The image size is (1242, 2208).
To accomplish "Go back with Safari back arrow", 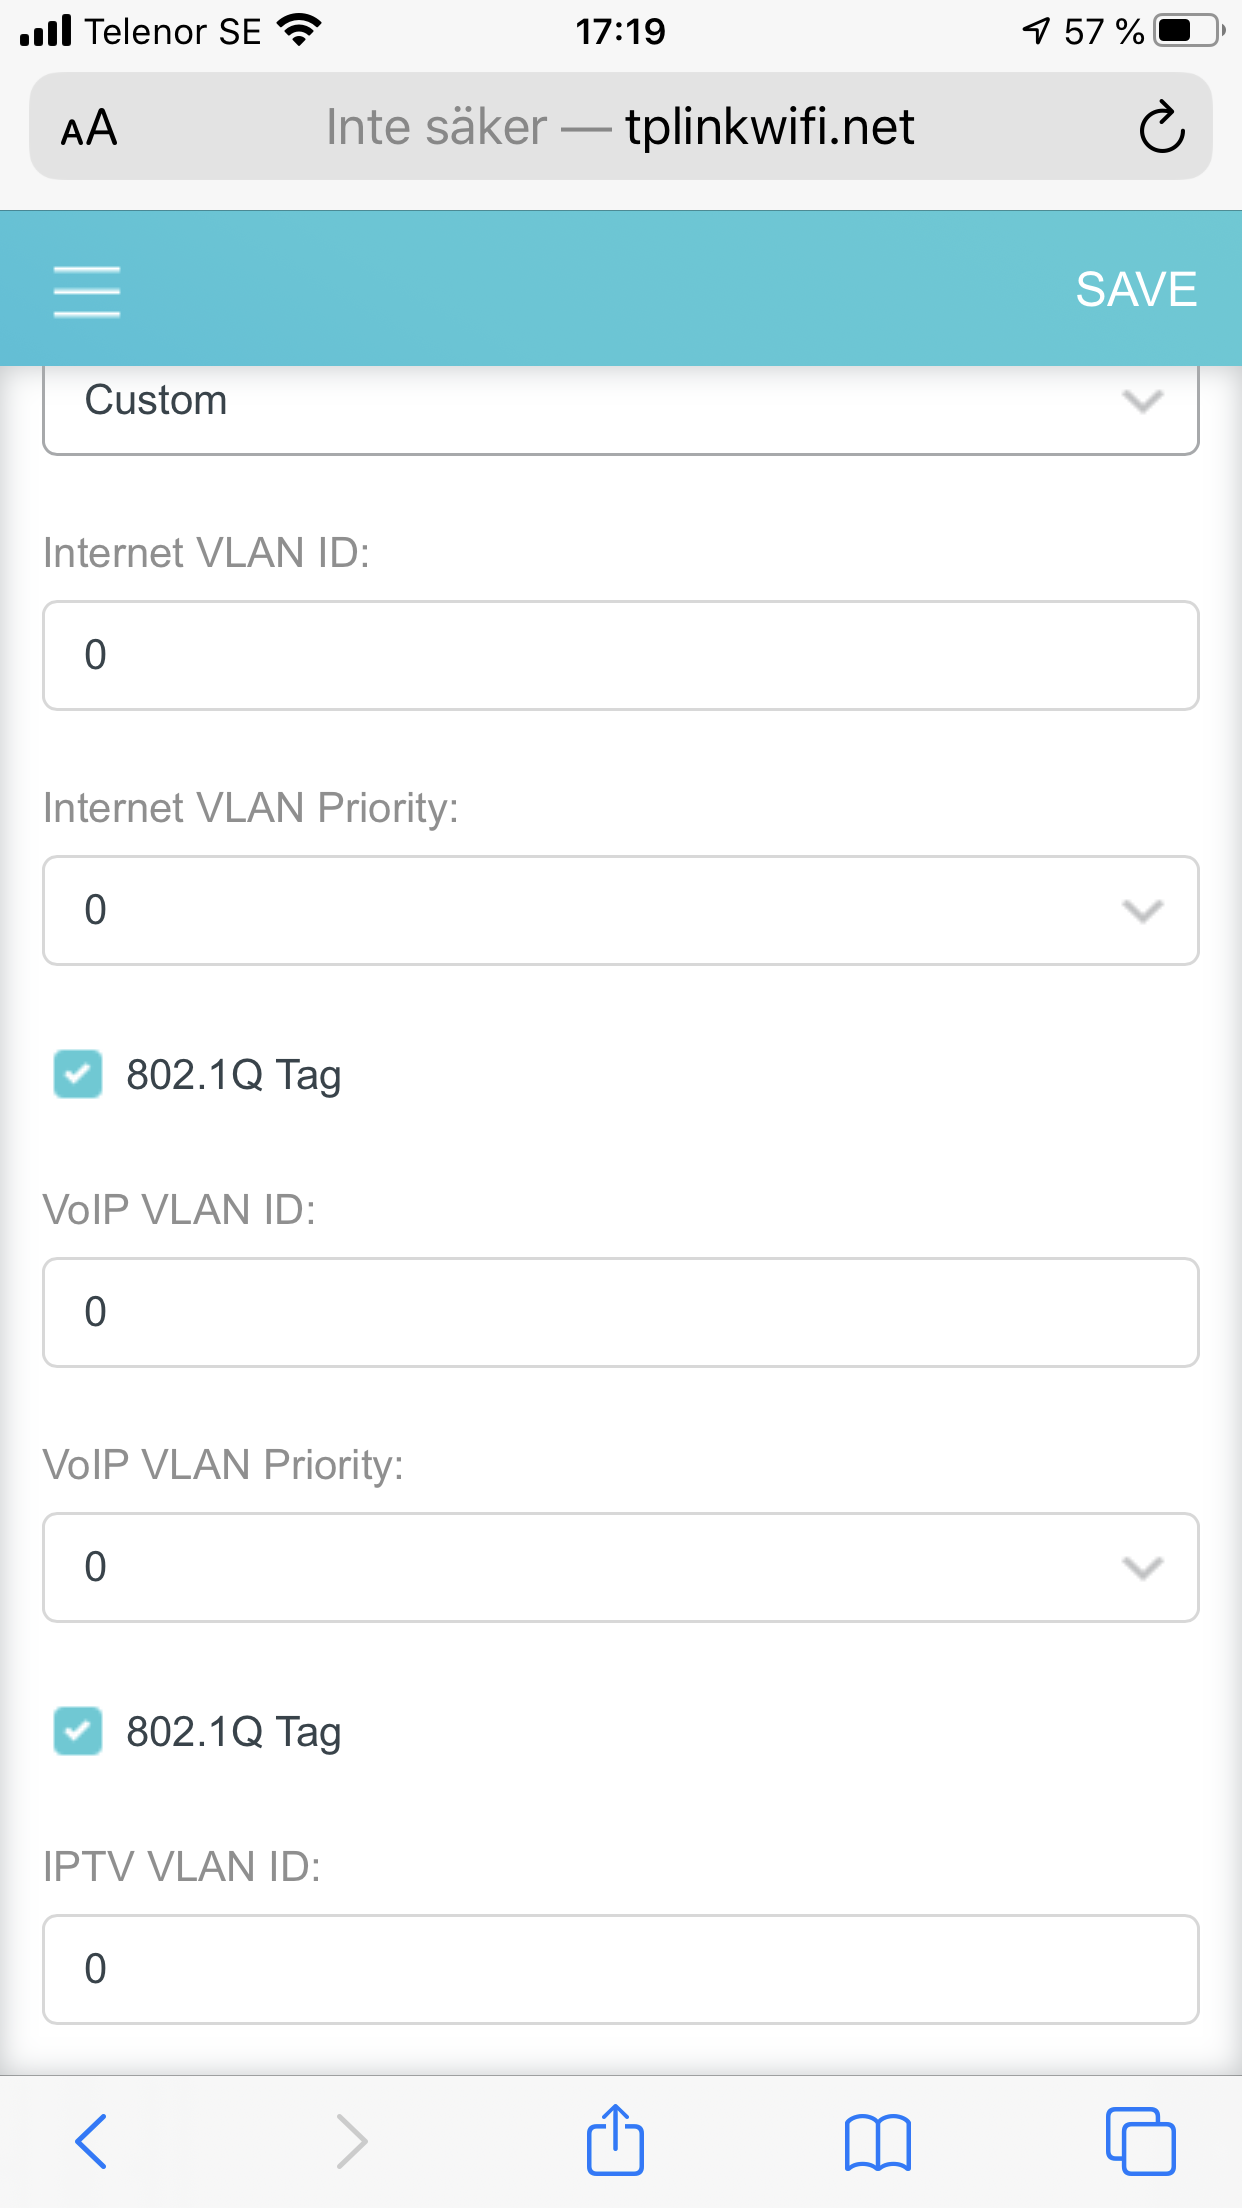I will tap(91, 2141).
